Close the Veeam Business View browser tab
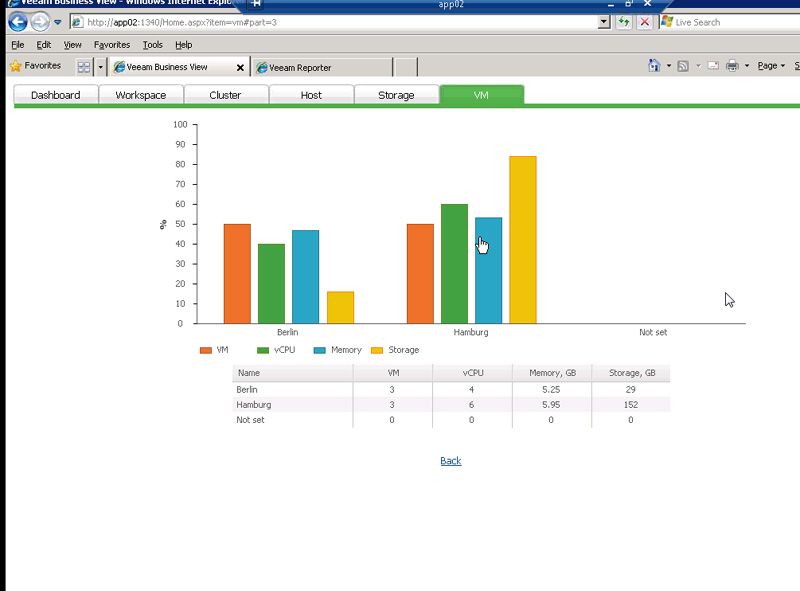Image resolution: width=800 pixels, height=591 pixels. click(239, 68)
